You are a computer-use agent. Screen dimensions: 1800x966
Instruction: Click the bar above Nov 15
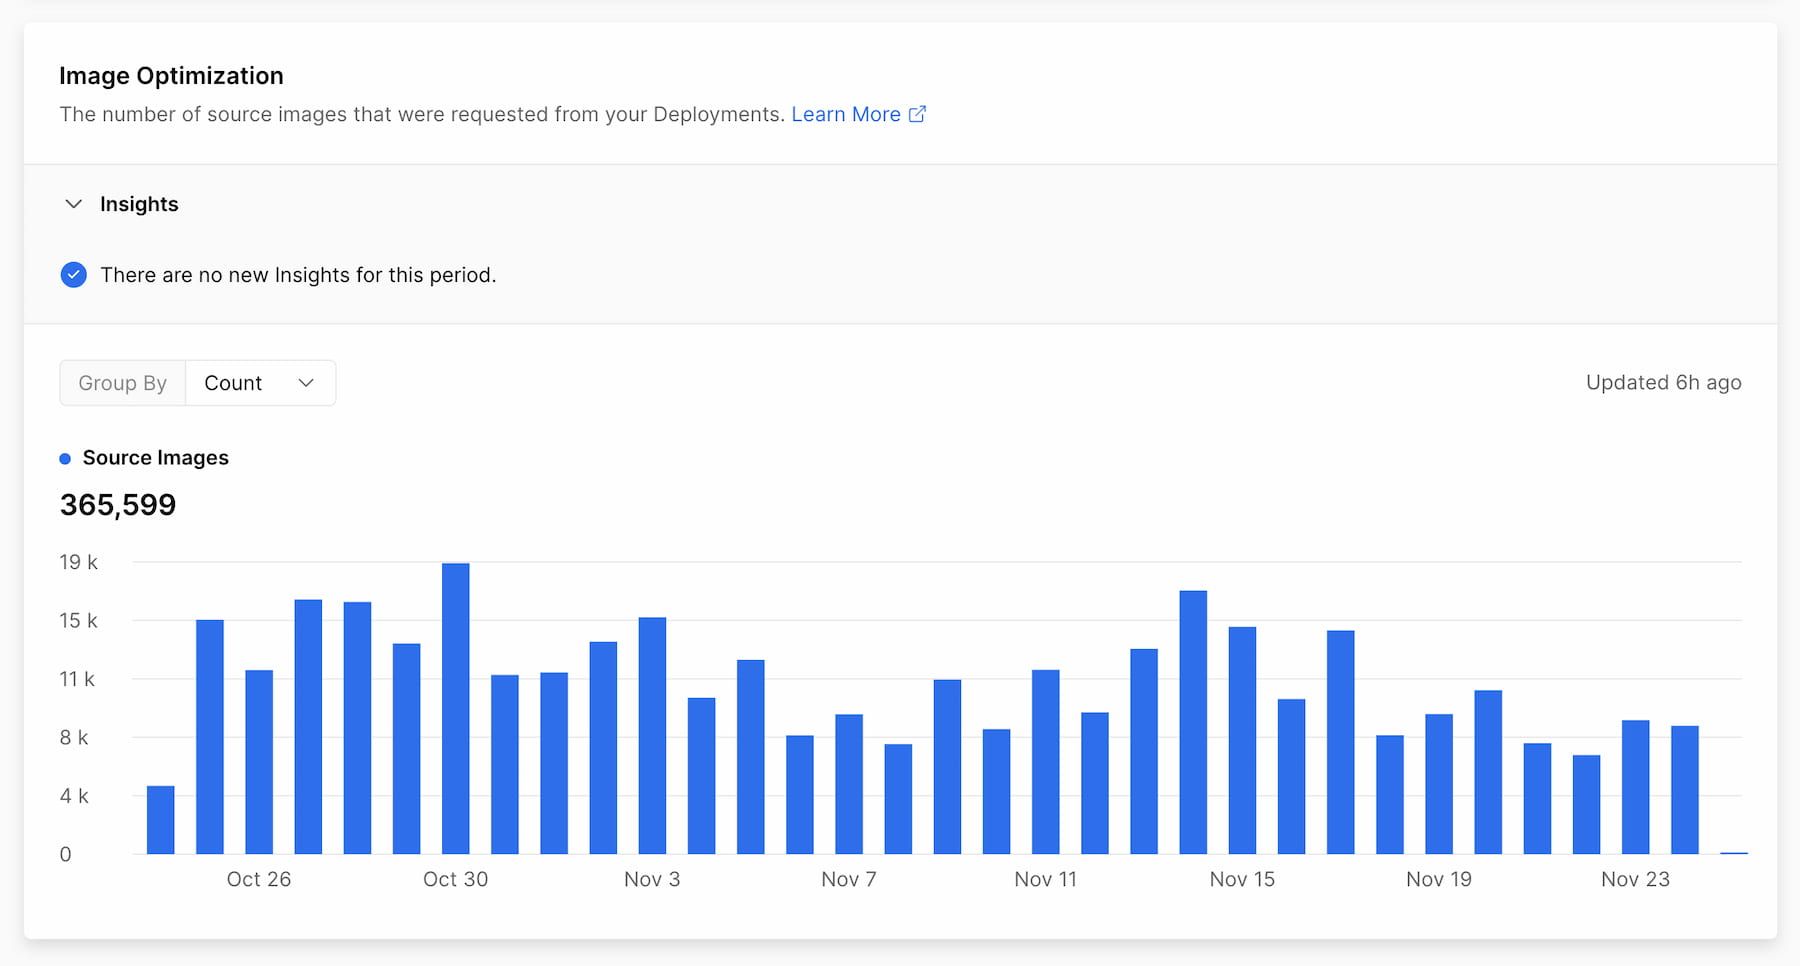(x=1242, y=740)
